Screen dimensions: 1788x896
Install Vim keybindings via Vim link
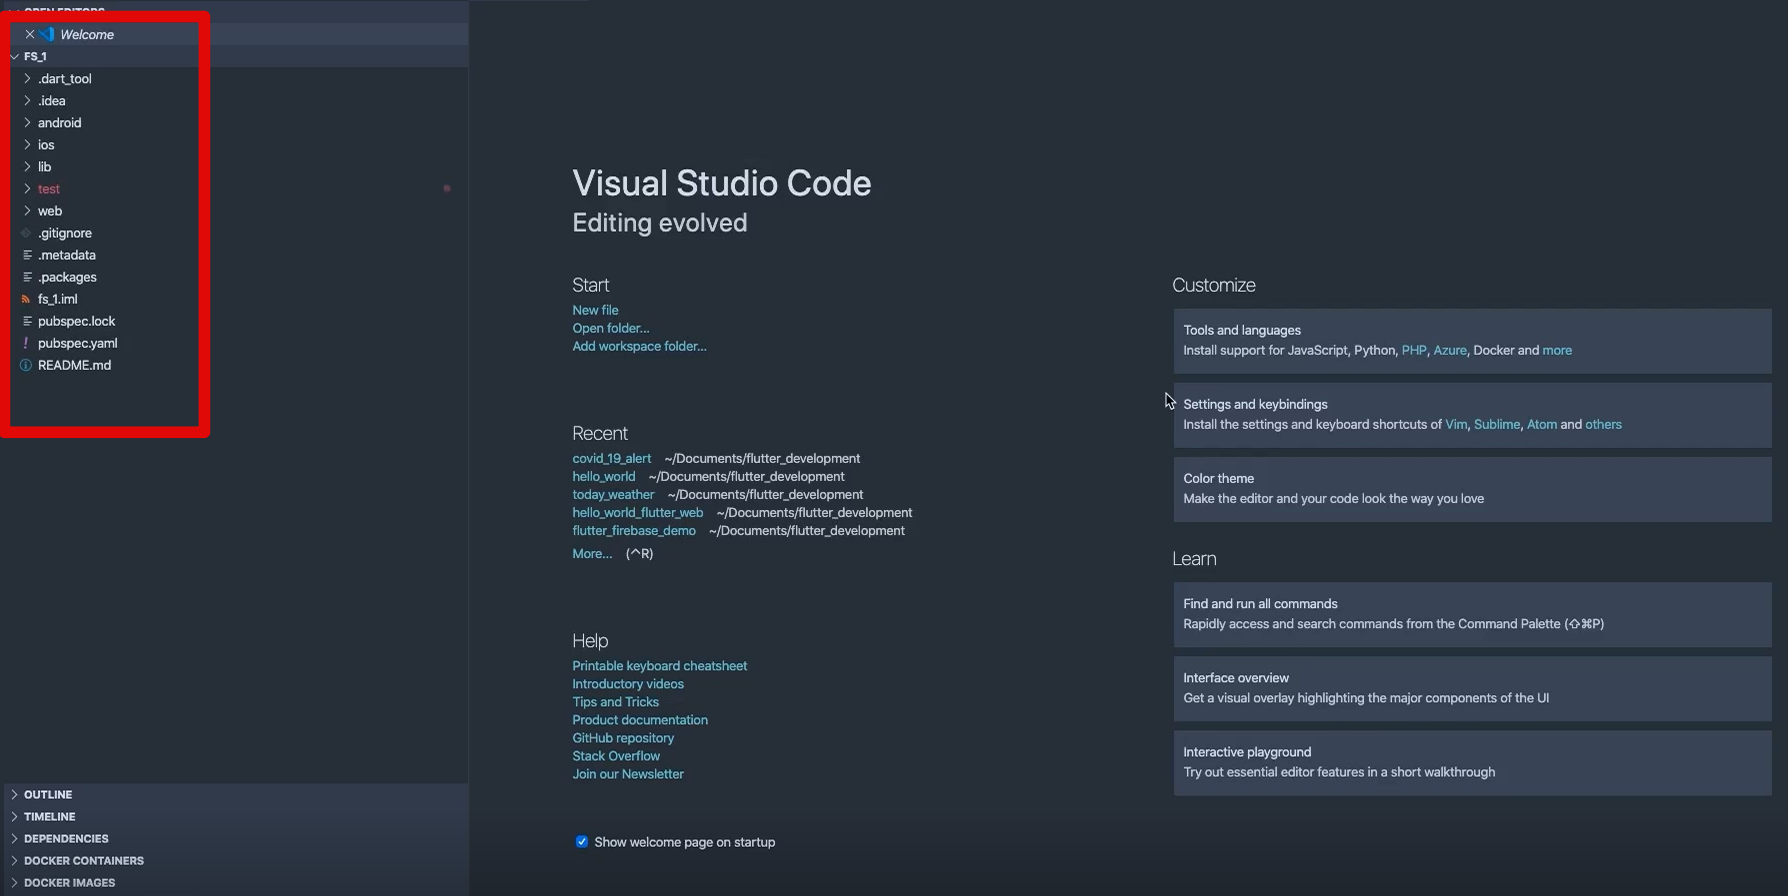point(1456,424)
